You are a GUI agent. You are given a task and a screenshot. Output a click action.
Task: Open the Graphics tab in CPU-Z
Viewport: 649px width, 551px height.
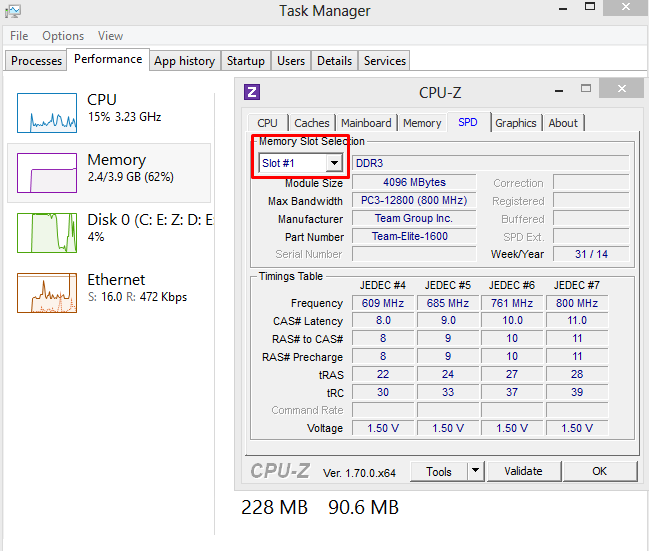point(516,123)
